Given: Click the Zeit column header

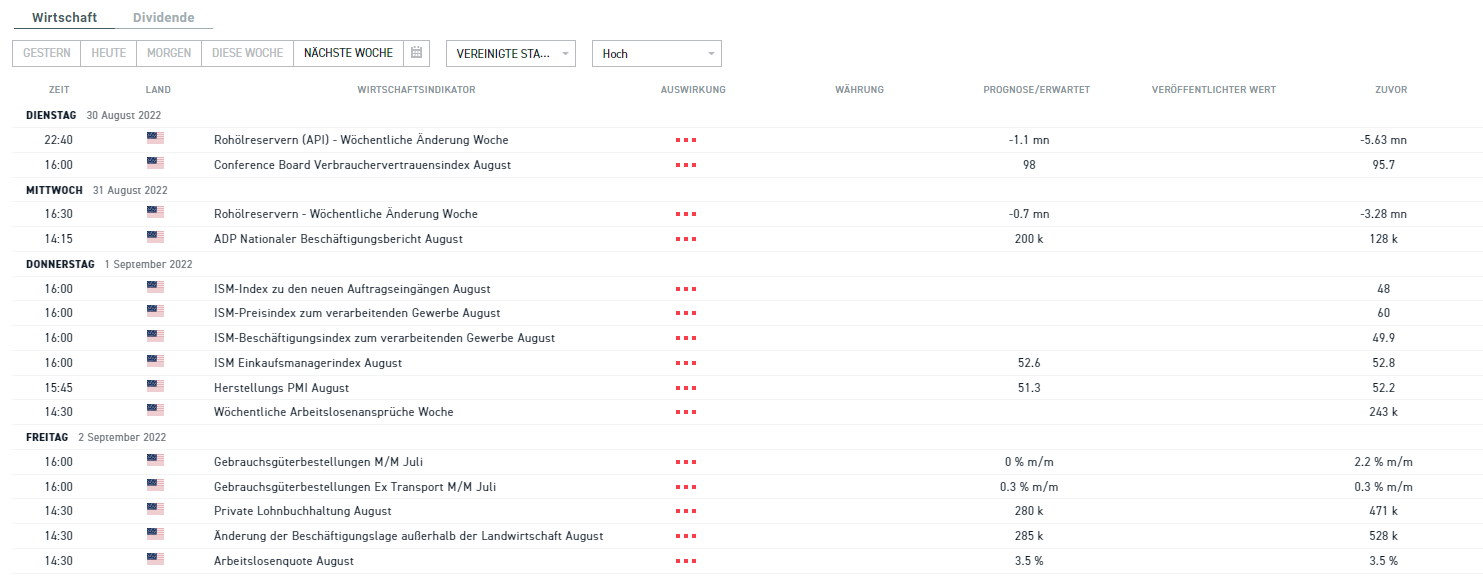Looking at the screenshot, I should (x=59, y=90).
